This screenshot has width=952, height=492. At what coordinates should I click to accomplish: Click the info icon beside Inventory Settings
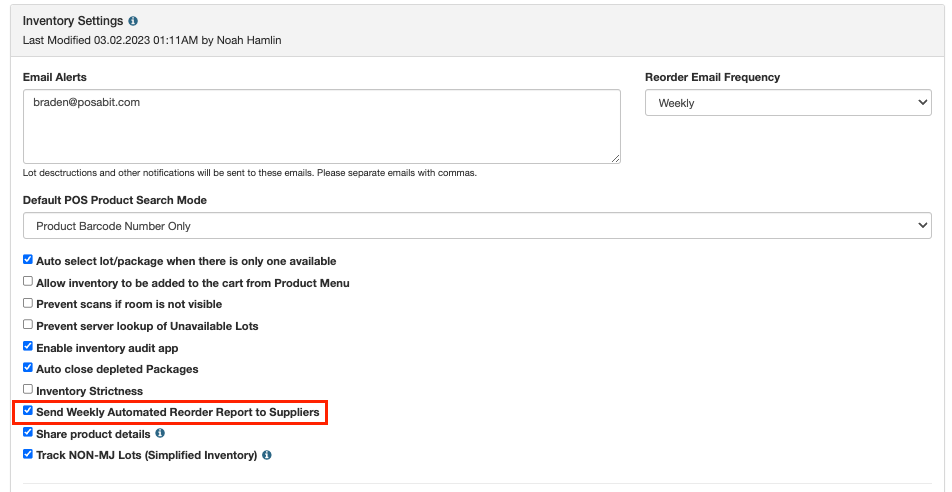pos(133,21)
